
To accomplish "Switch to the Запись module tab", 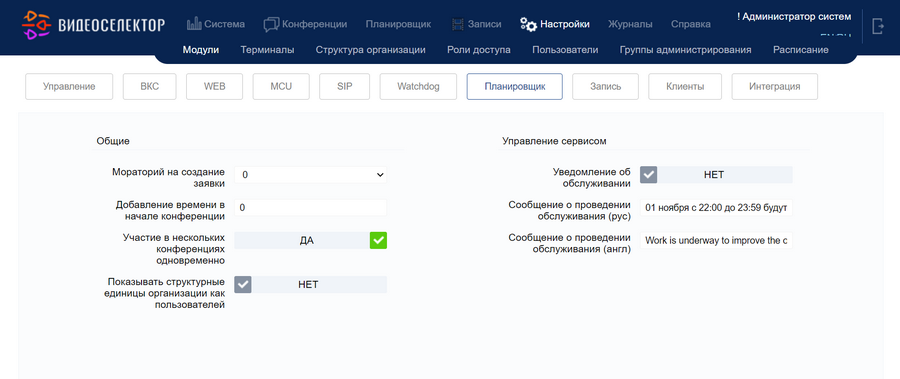I will coord(606,87).
